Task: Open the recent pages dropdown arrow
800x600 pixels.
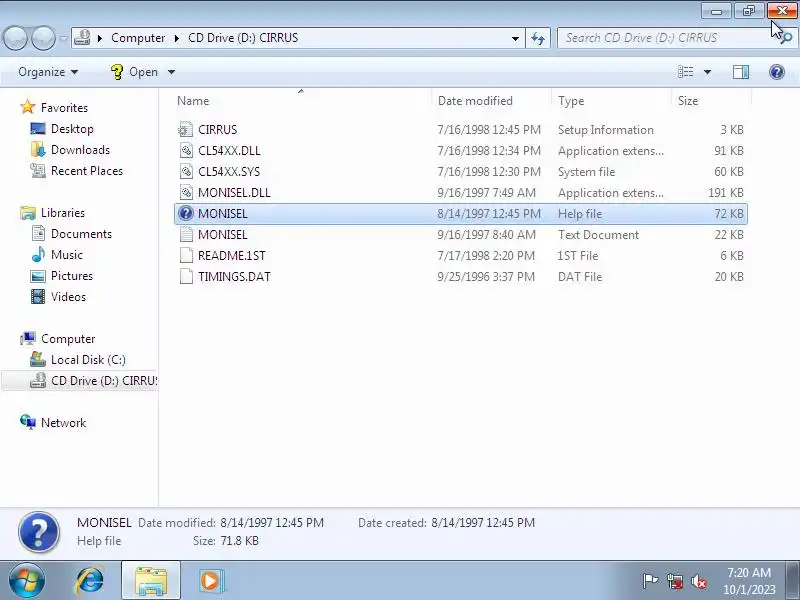Action: pos(63,38)
